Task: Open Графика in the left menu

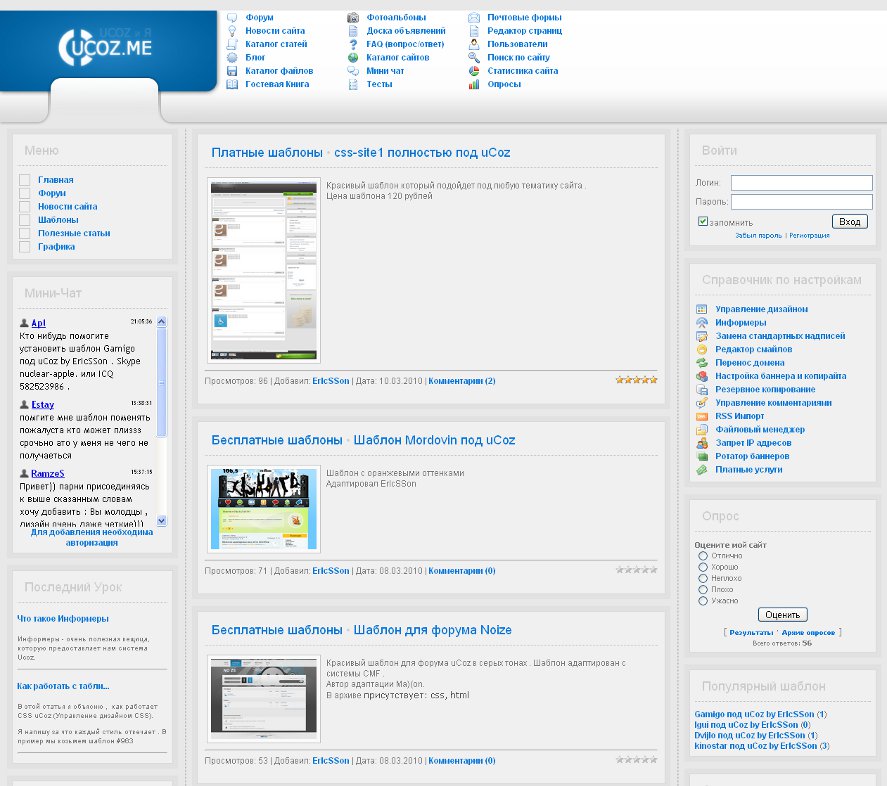Action: click(x=57, y=247)
